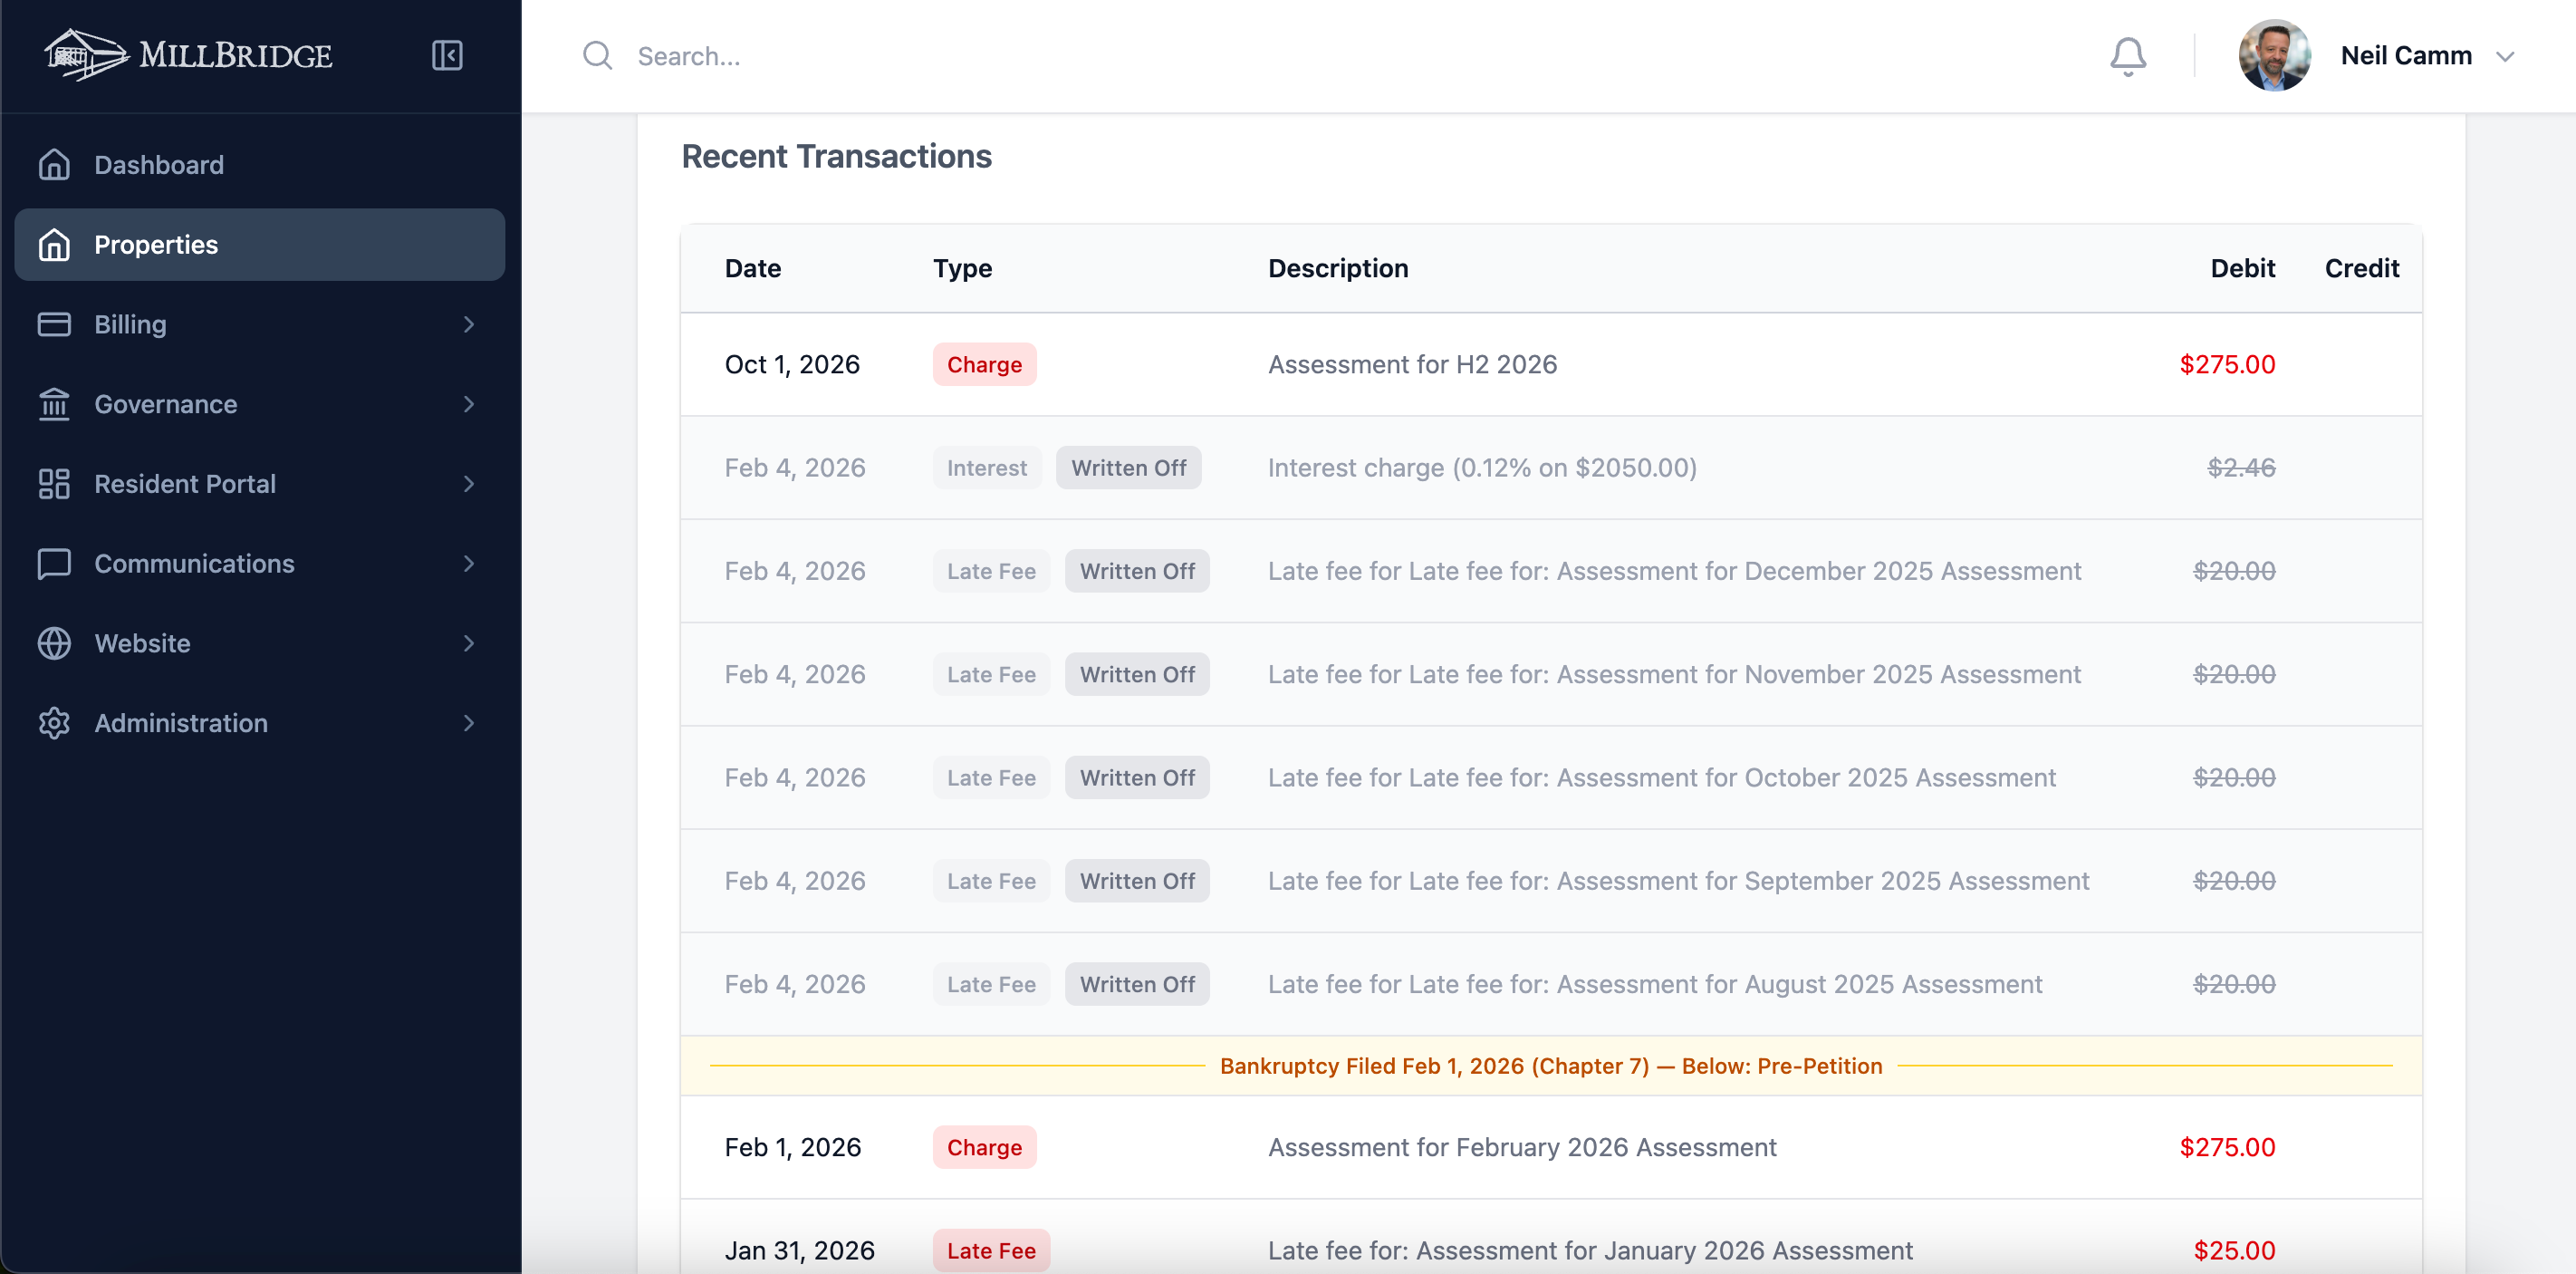Expand the Billing submenu chevron
Image resolution: width=2576 pixels, height=1274 pixels.
468,324
